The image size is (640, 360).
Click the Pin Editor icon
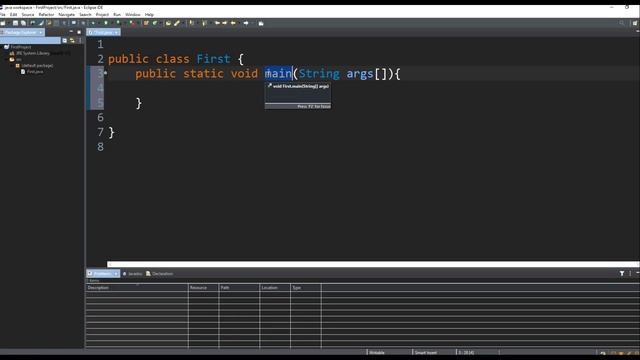[x=261, y=23]
